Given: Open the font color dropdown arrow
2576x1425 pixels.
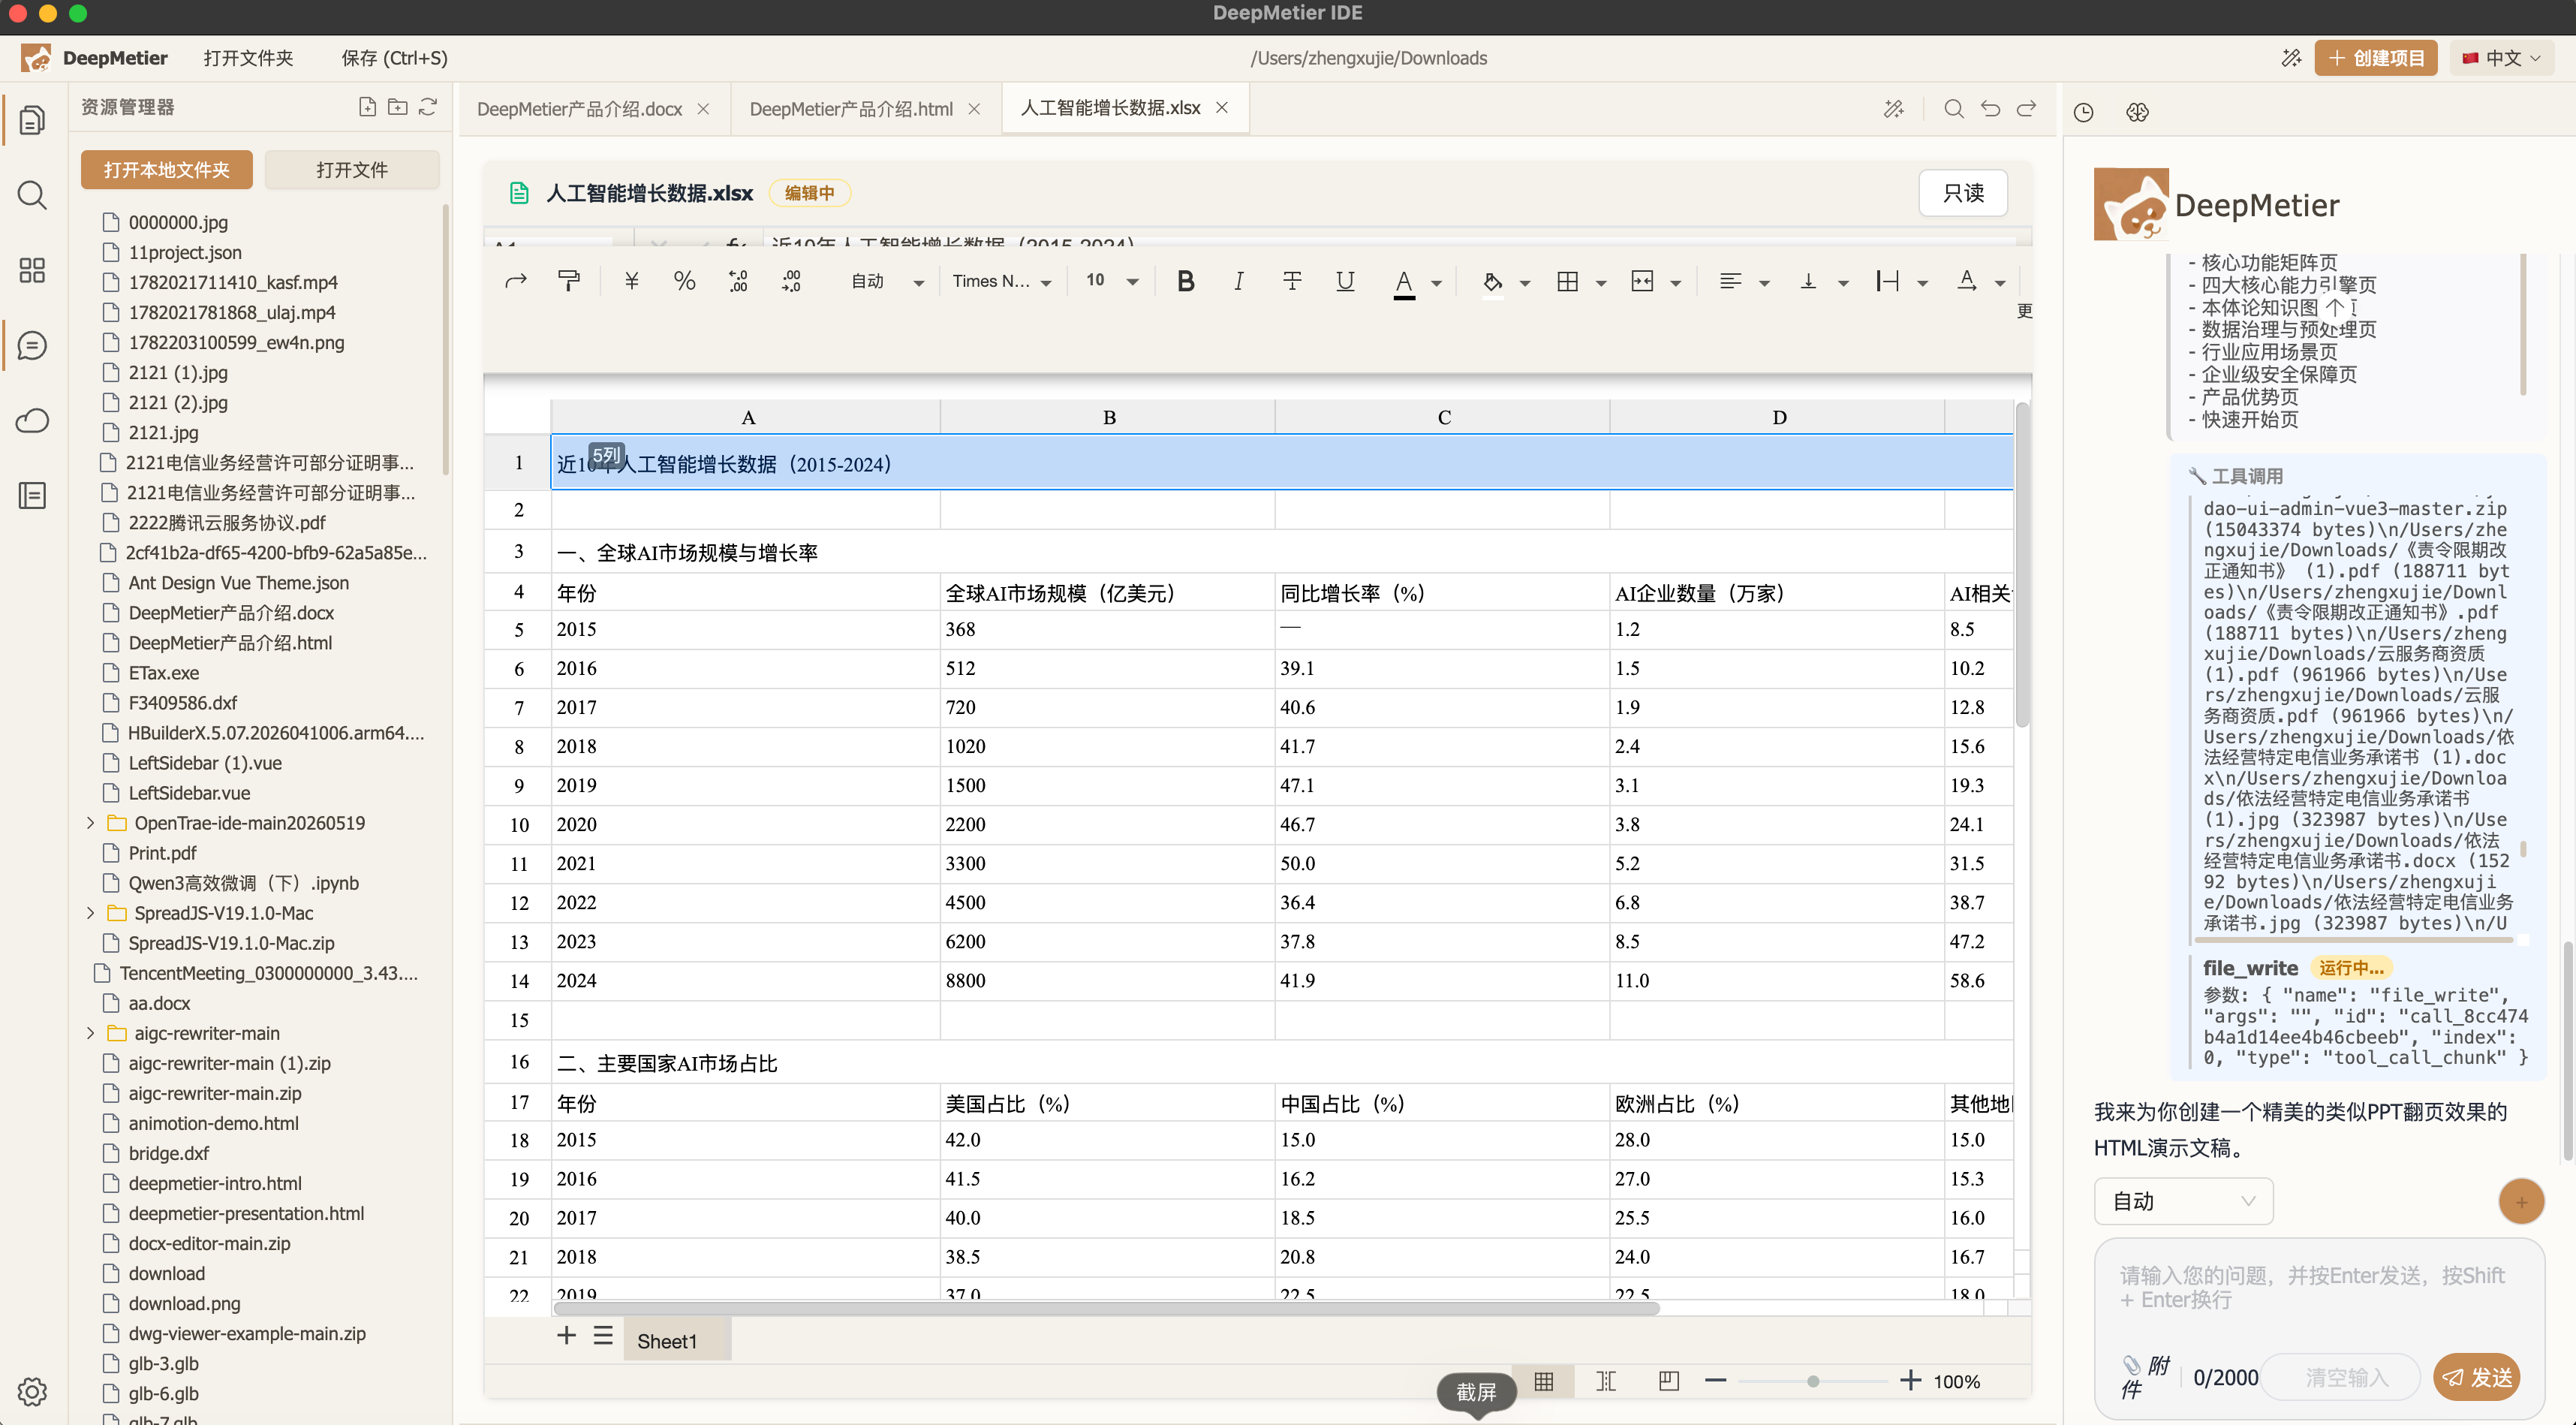Looking at the screenshot, I should click(x=1436, y=283).
